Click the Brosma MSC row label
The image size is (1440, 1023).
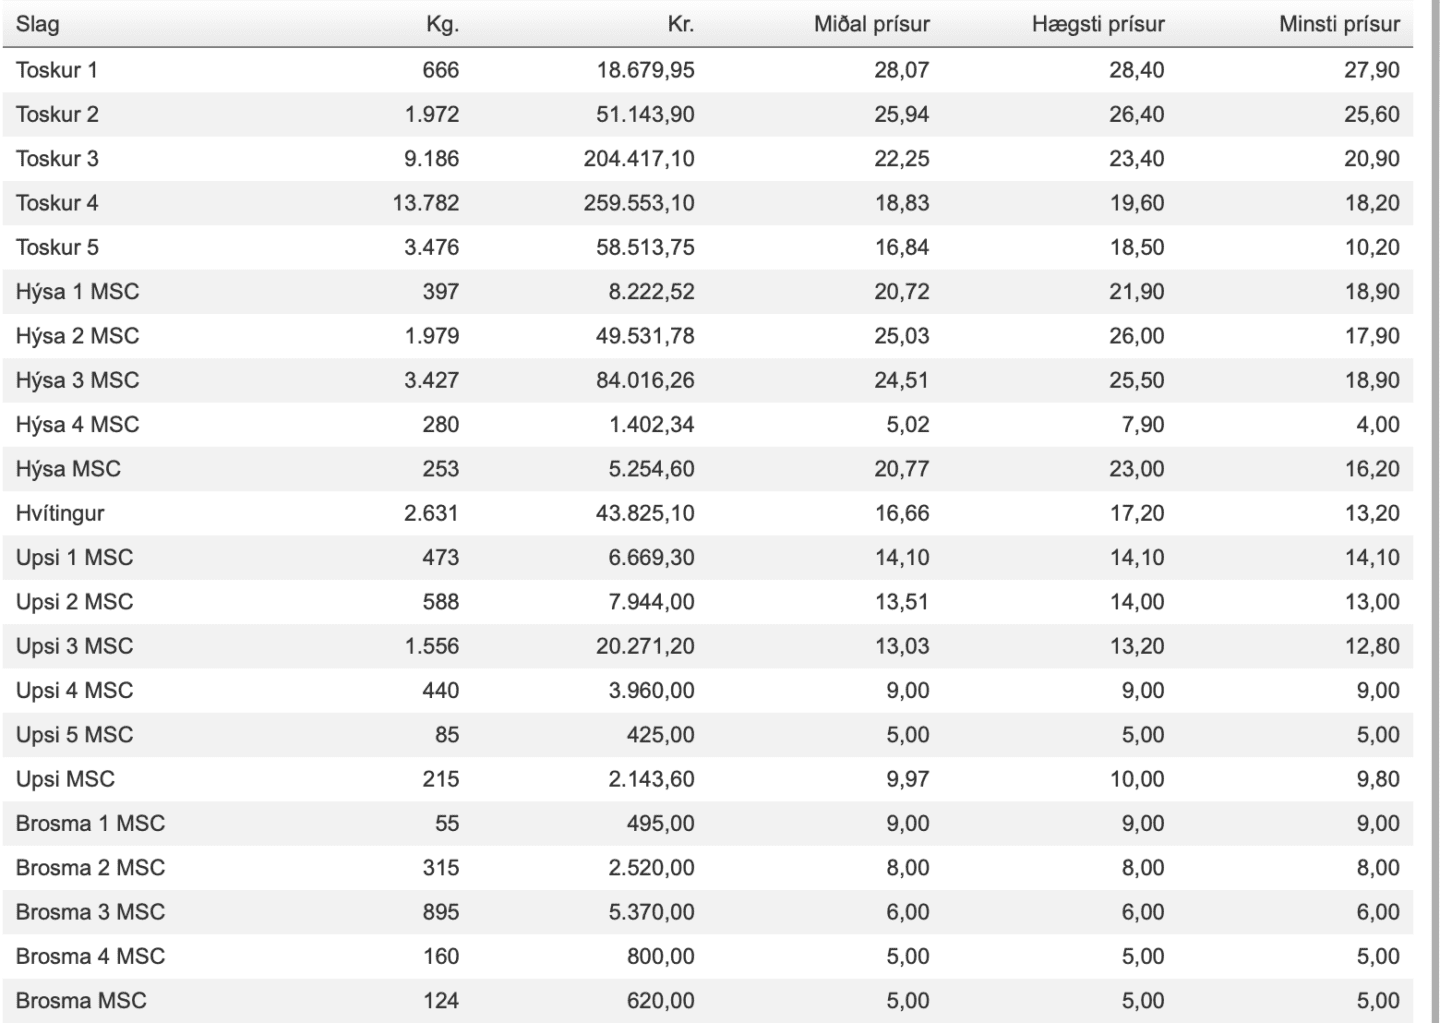click(81, 1000)
